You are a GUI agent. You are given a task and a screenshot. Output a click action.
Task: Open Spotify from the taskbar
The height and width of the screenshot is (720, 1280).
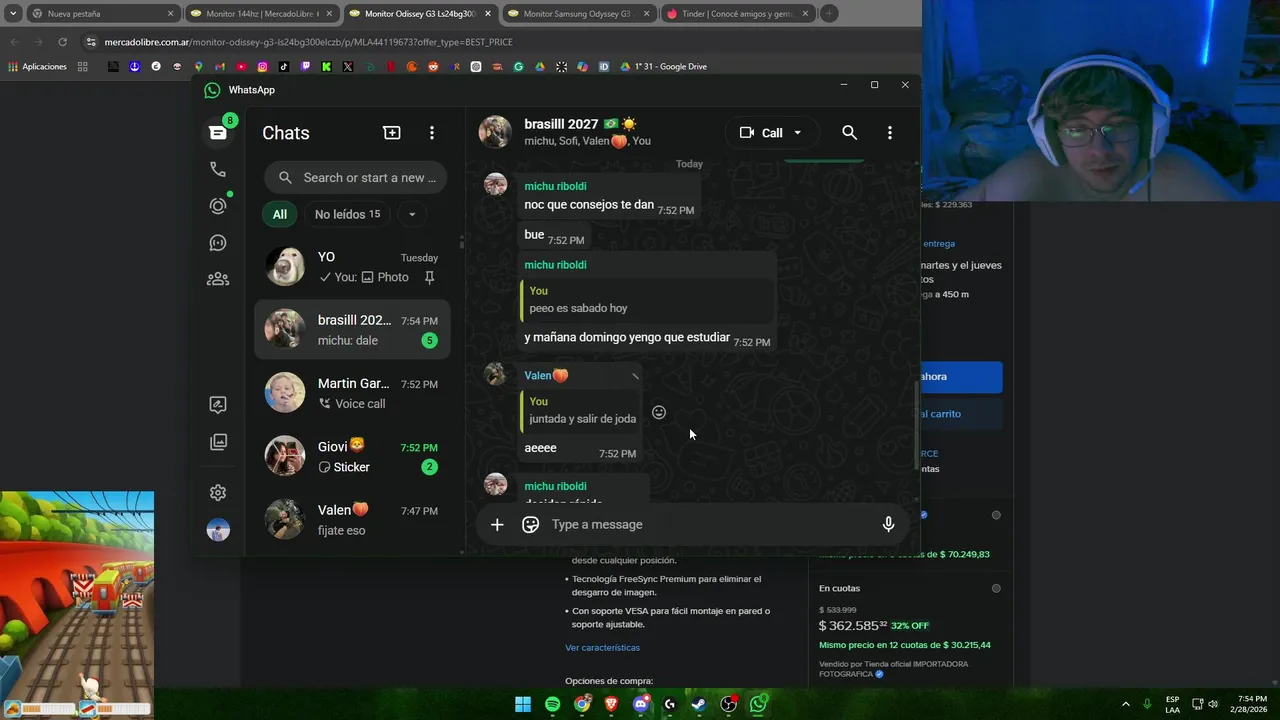tap(553, 704)
